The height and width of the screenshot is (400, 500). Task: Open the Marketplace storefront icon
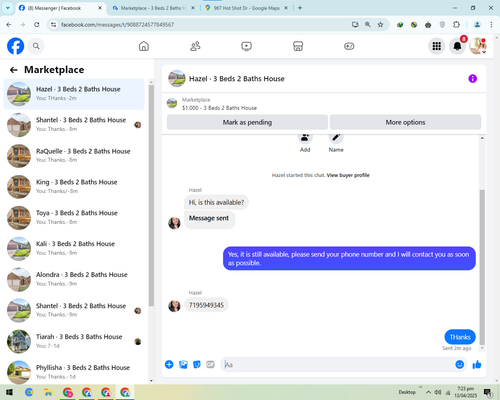click(x=298, y=46)
